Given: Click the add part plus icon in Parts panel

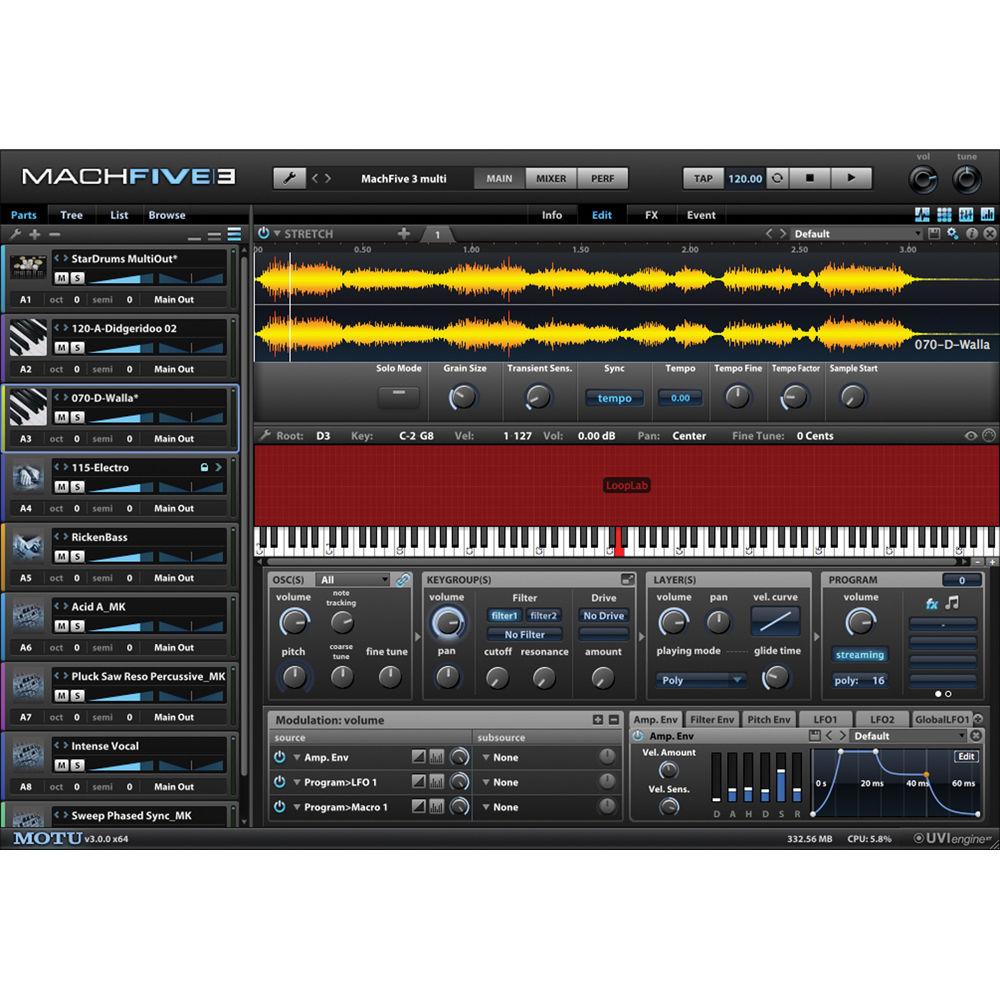Looking at the screenshot, I should (32, 234).
